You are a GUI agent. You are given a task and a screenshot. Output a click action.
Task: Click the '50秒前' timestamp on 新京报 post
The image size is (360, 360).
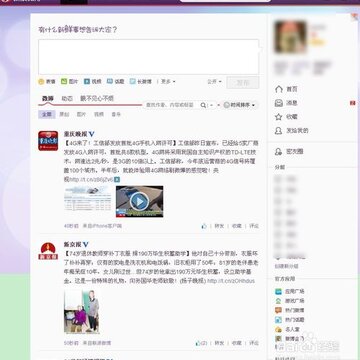(71, 343)
